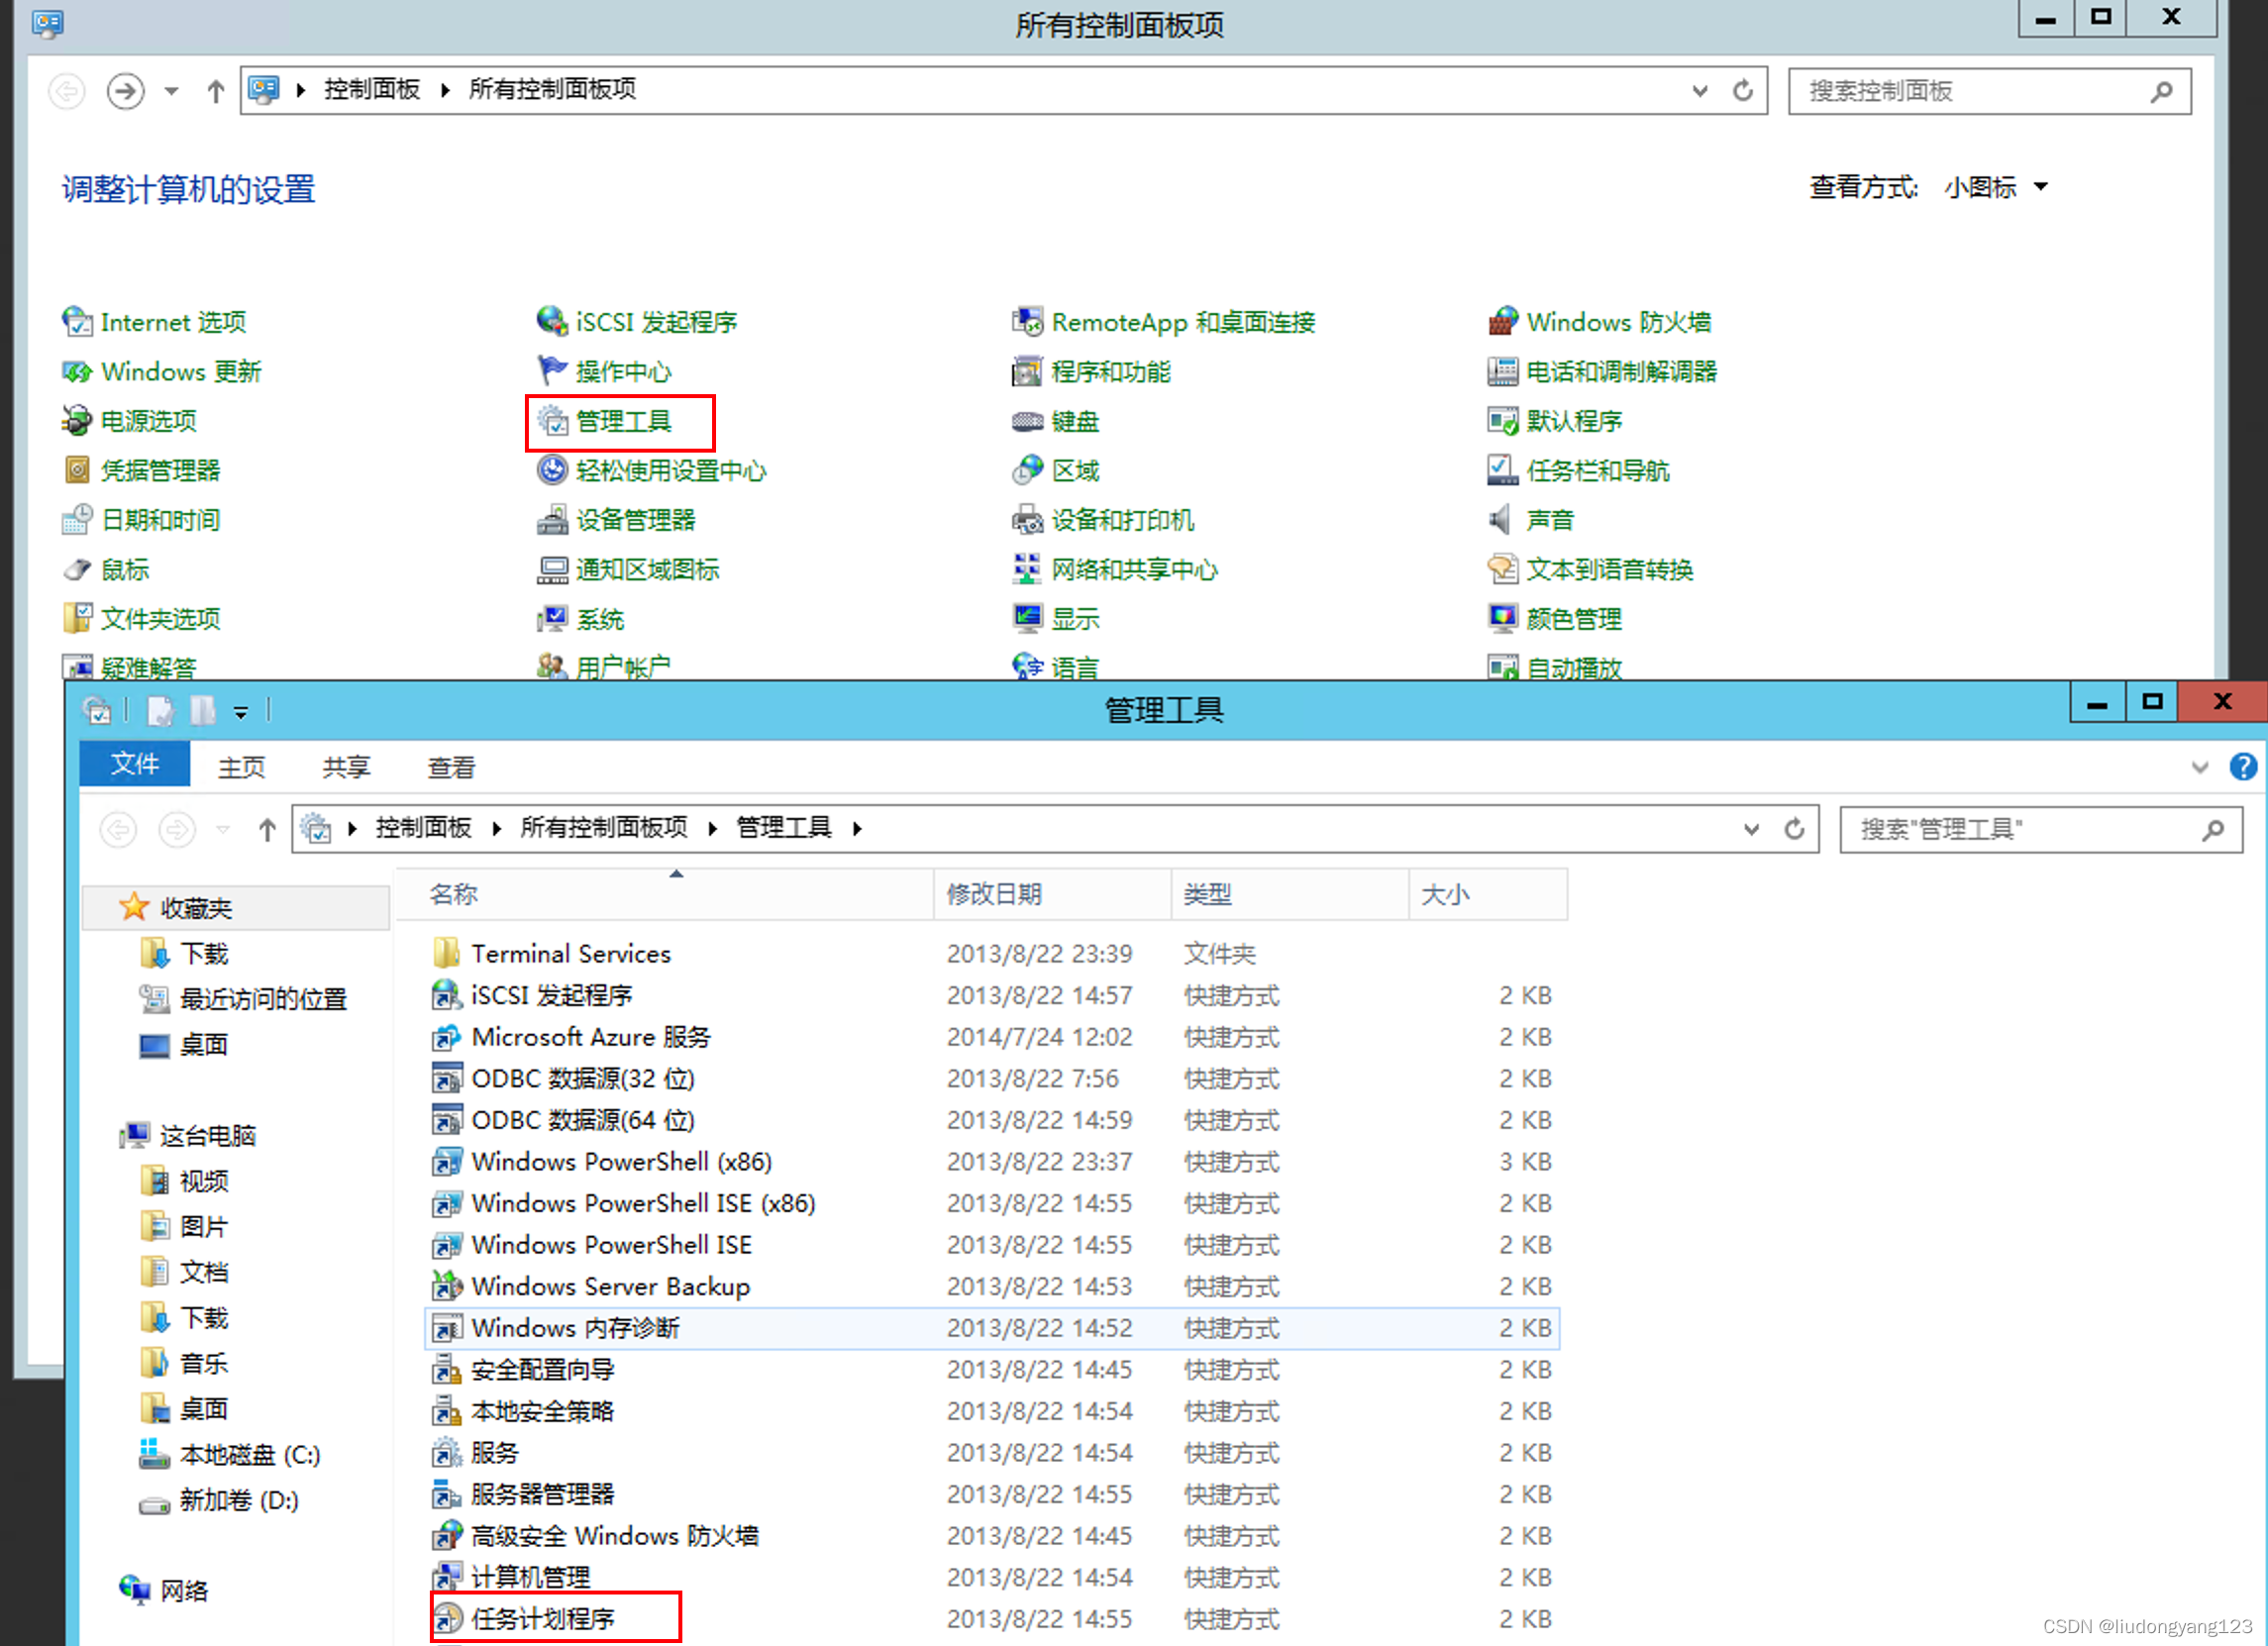
Task: Click the 日期和时间 icon
Action: pyautogui.click(x=77, y=520)
